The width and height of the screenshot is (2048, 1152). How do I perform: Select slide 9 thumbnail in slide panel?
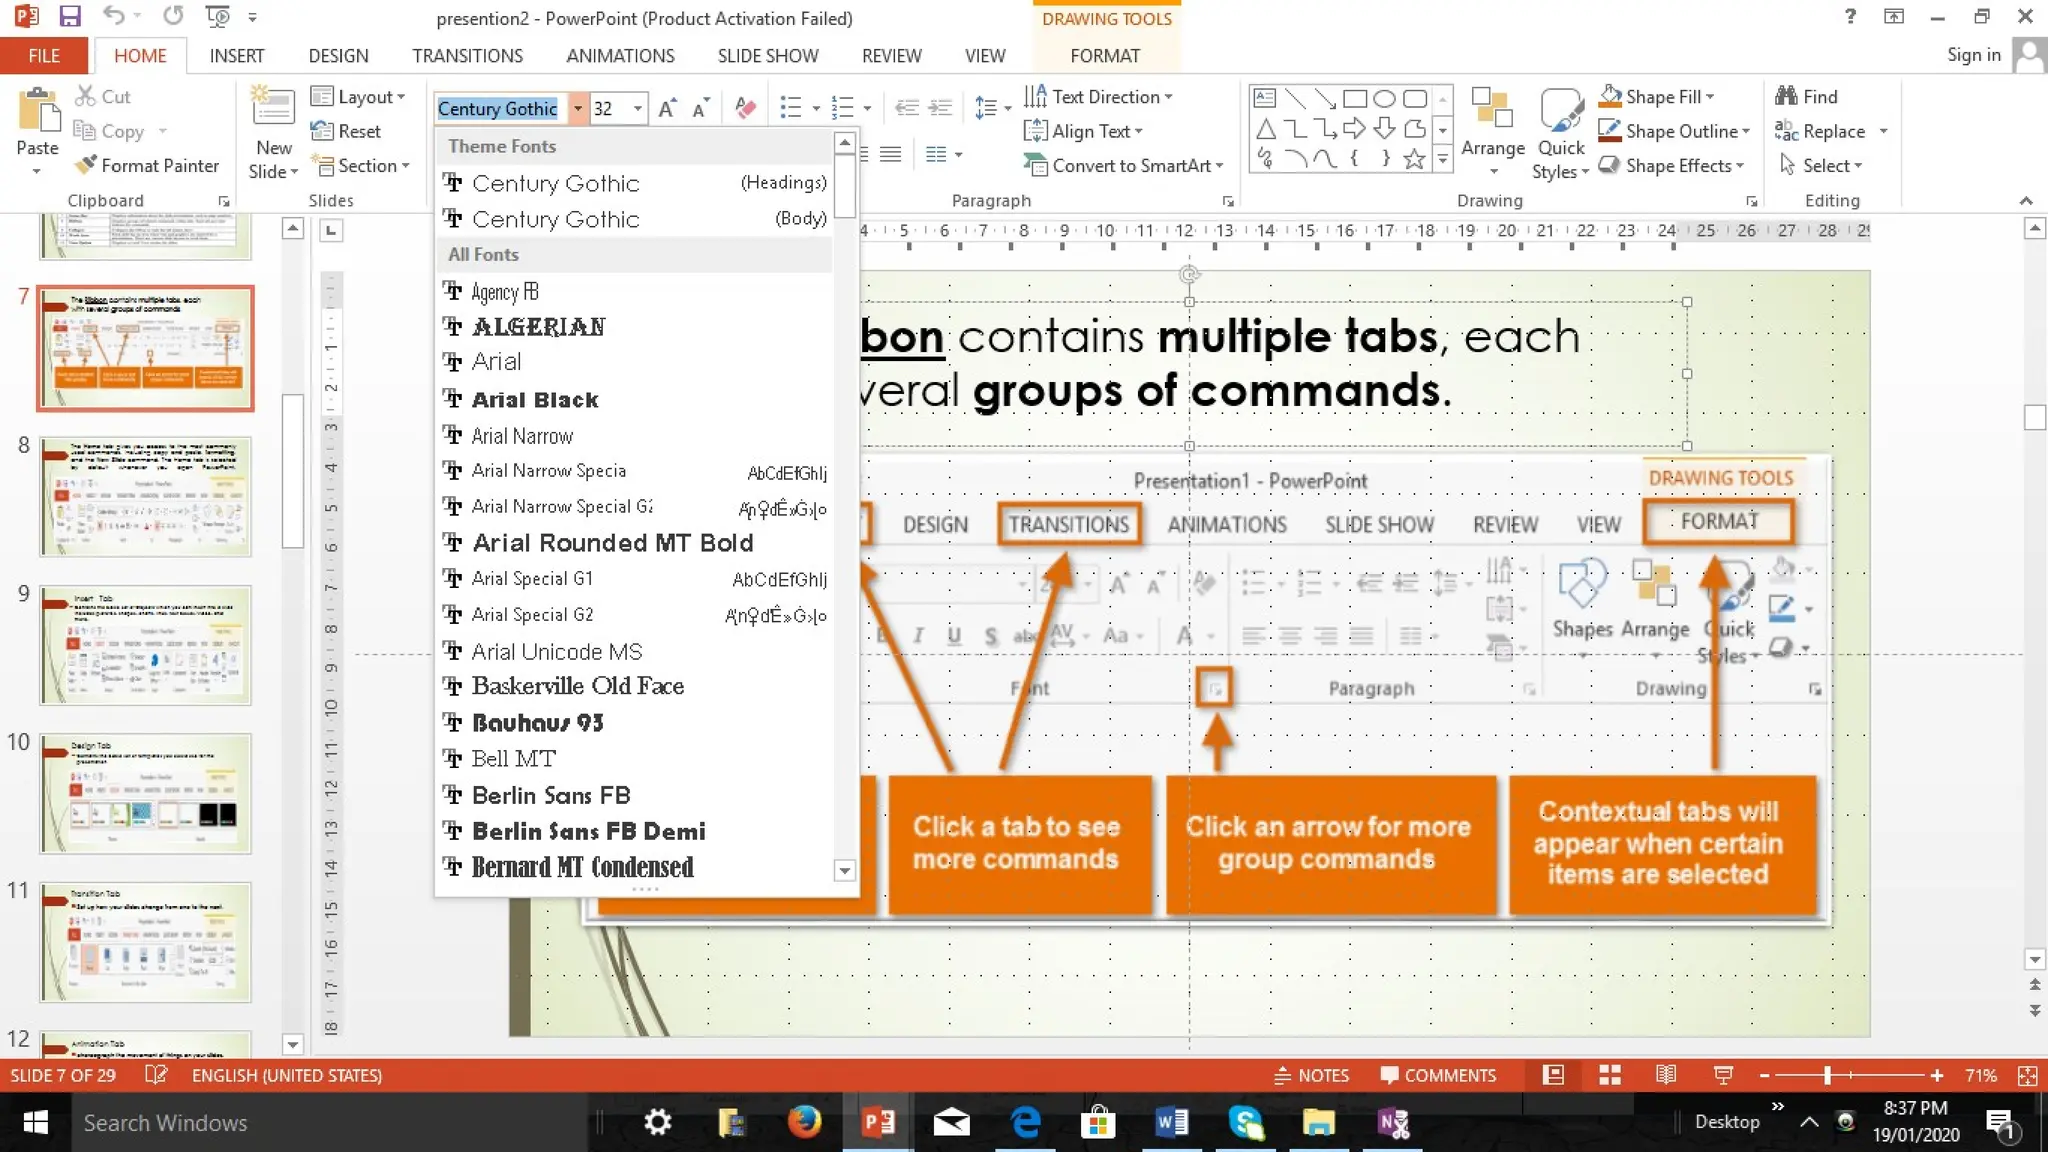pos(146,646)
